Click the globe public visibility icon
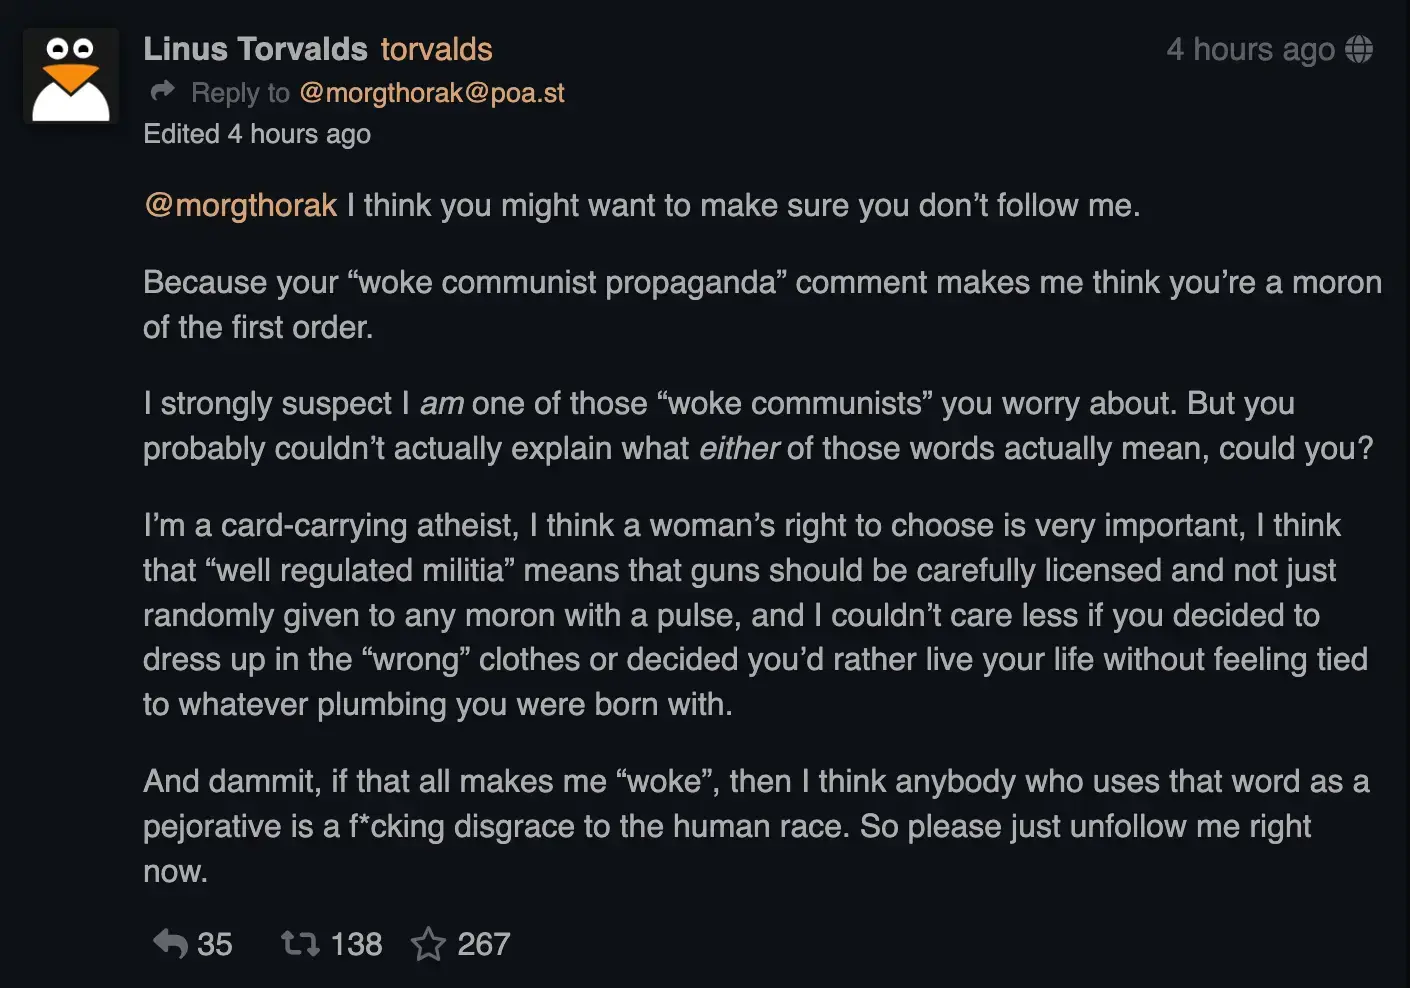 (1359, 49)
